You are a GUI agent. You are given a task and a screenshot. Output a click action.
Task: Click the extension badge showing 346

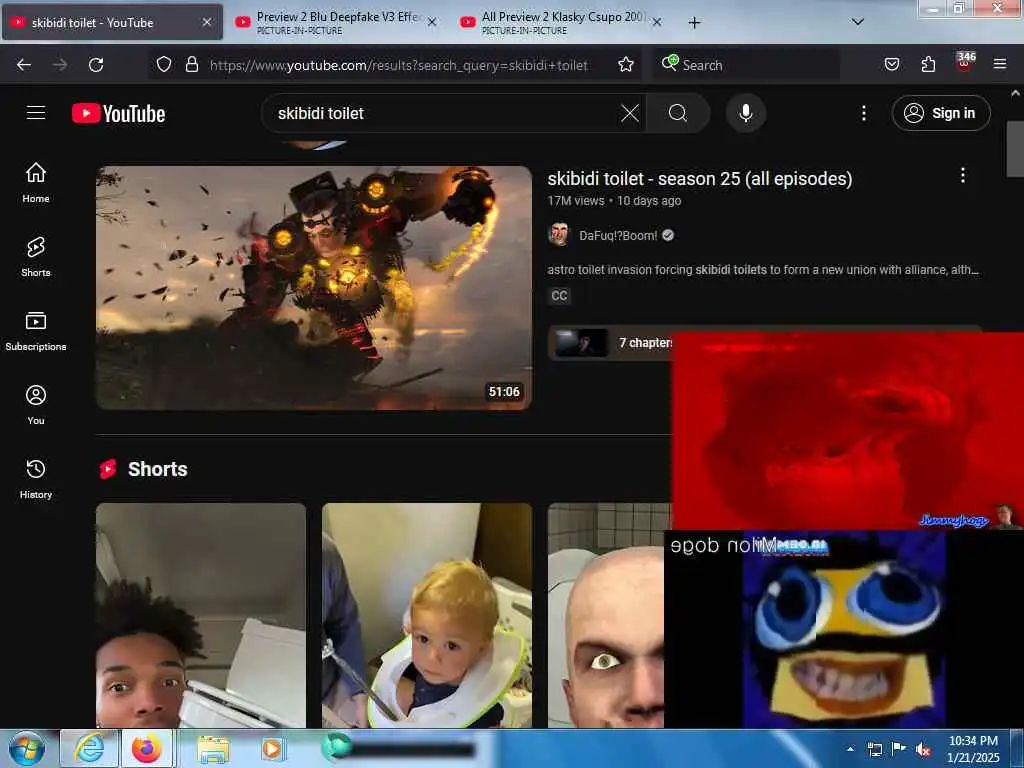(x=965, y=62)
